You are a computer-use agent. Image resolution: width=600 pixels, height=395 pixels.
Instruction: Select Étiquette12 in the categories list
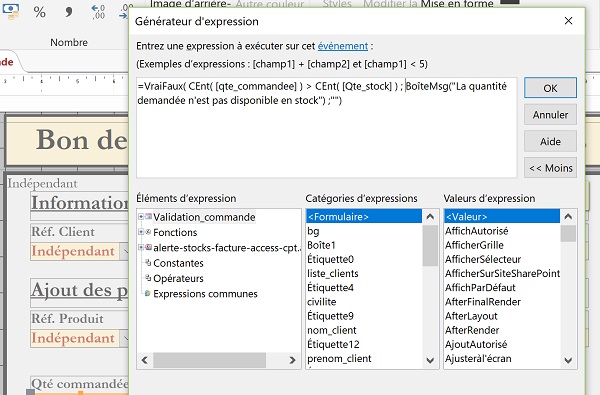tap(364, 344)
